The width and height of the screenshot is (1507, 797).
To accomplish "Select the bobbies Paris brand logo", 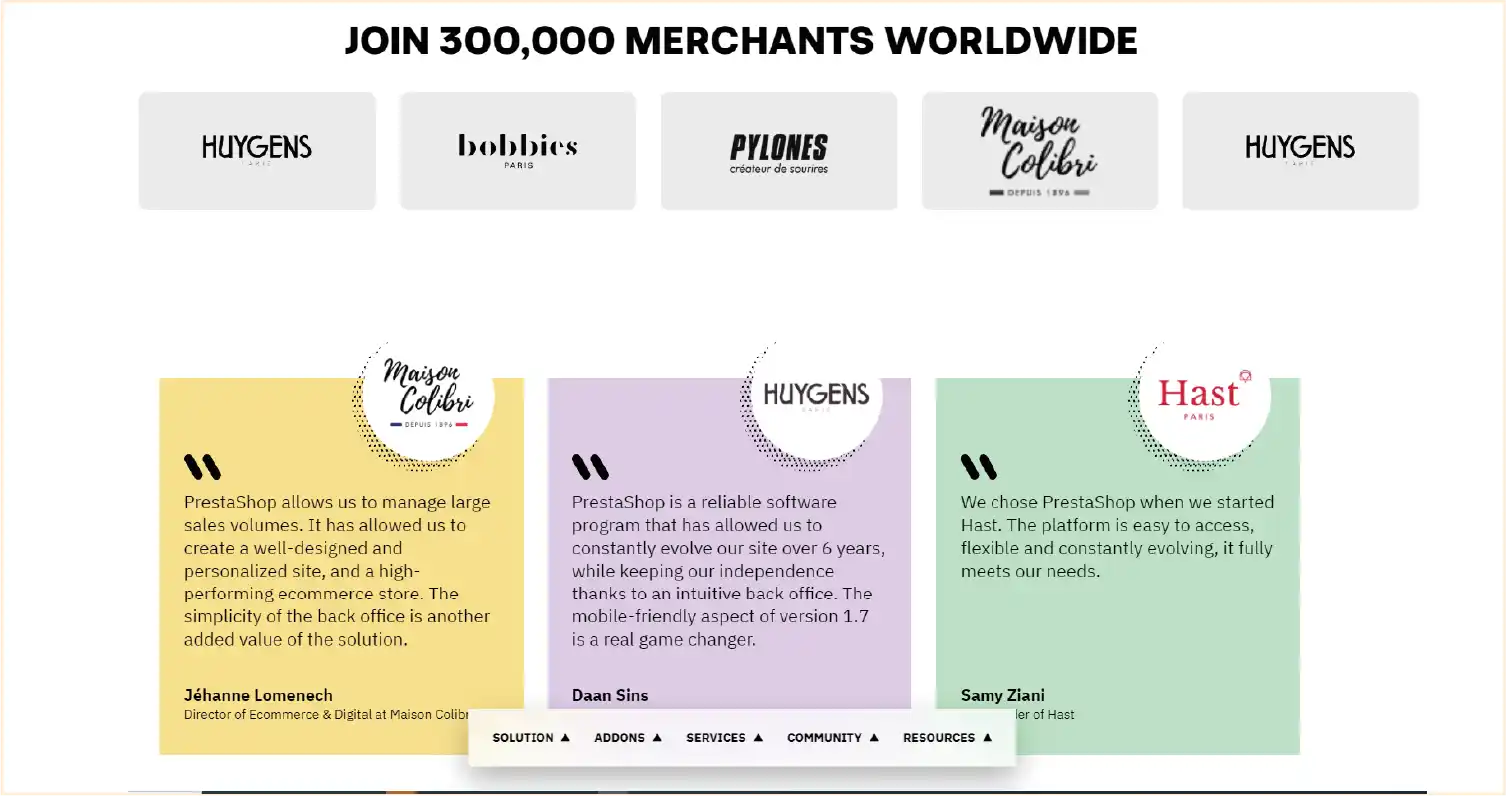I will pyautogui.click(x=517, y=148).
